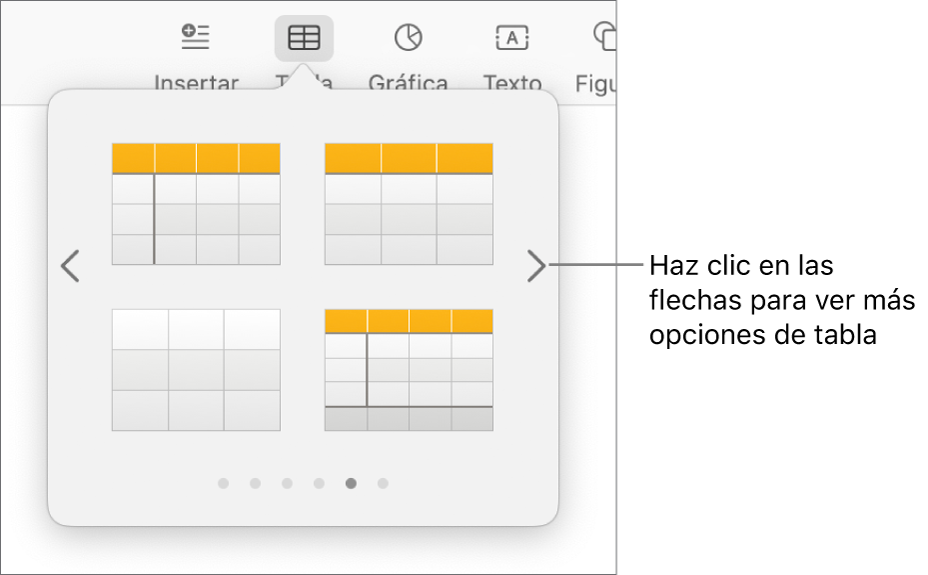Insert table with header row and column
Viewport: 928px width, 575px height.
[196, 204]
